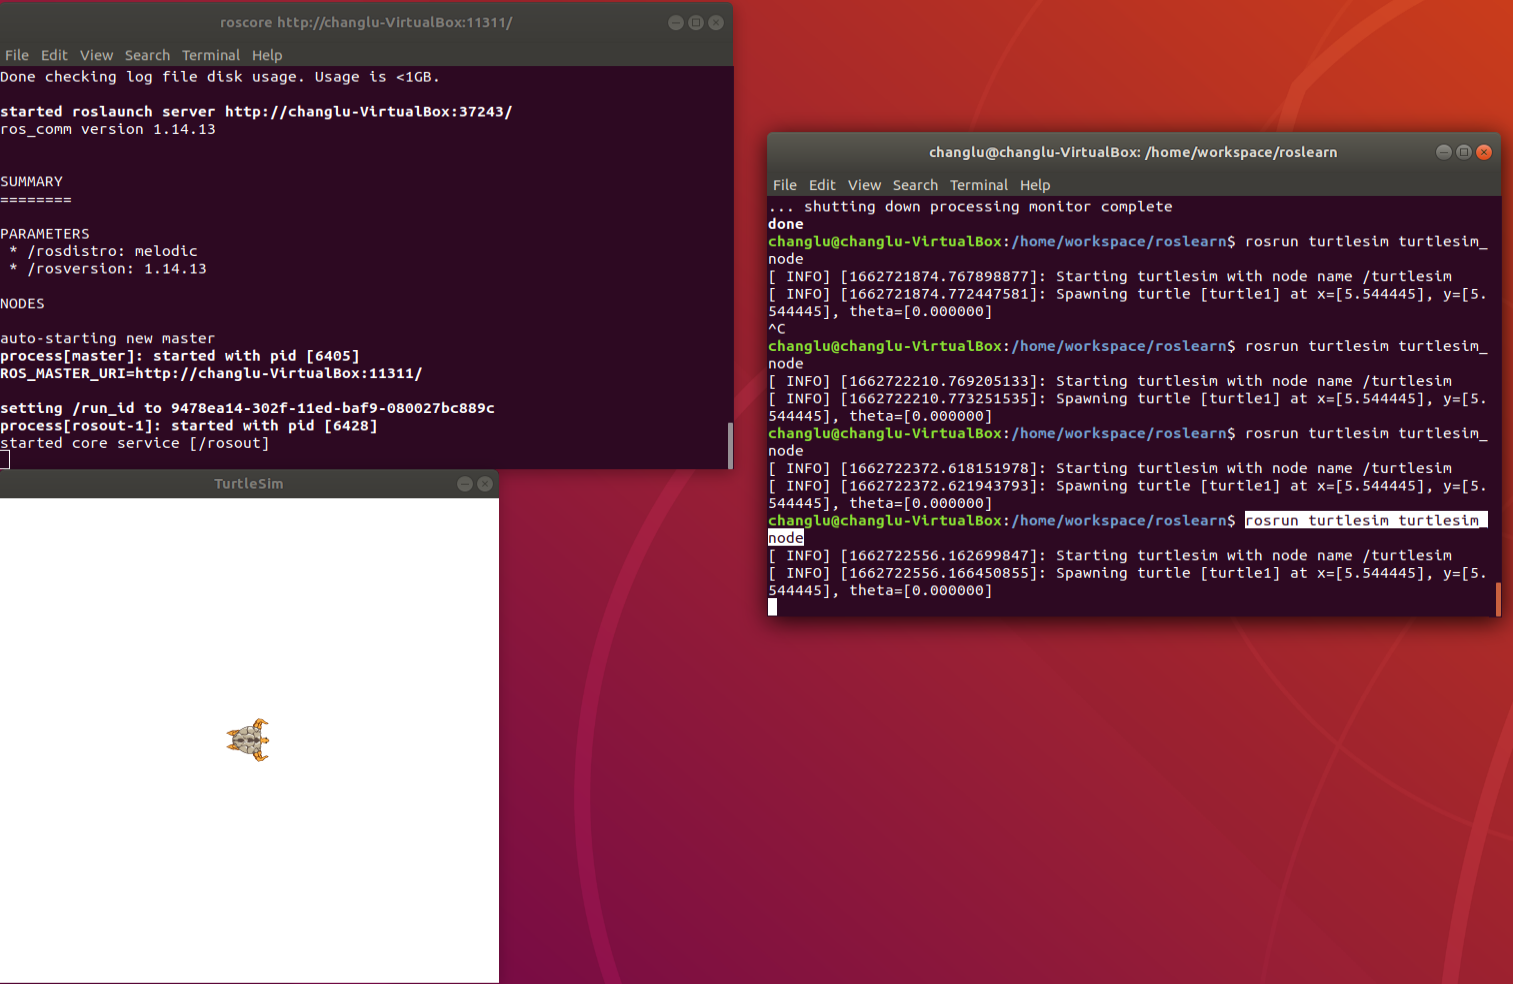Open Terminal menu in roslearn terminal
Viewport: 1513px width, 984px height.
point(979,185)
